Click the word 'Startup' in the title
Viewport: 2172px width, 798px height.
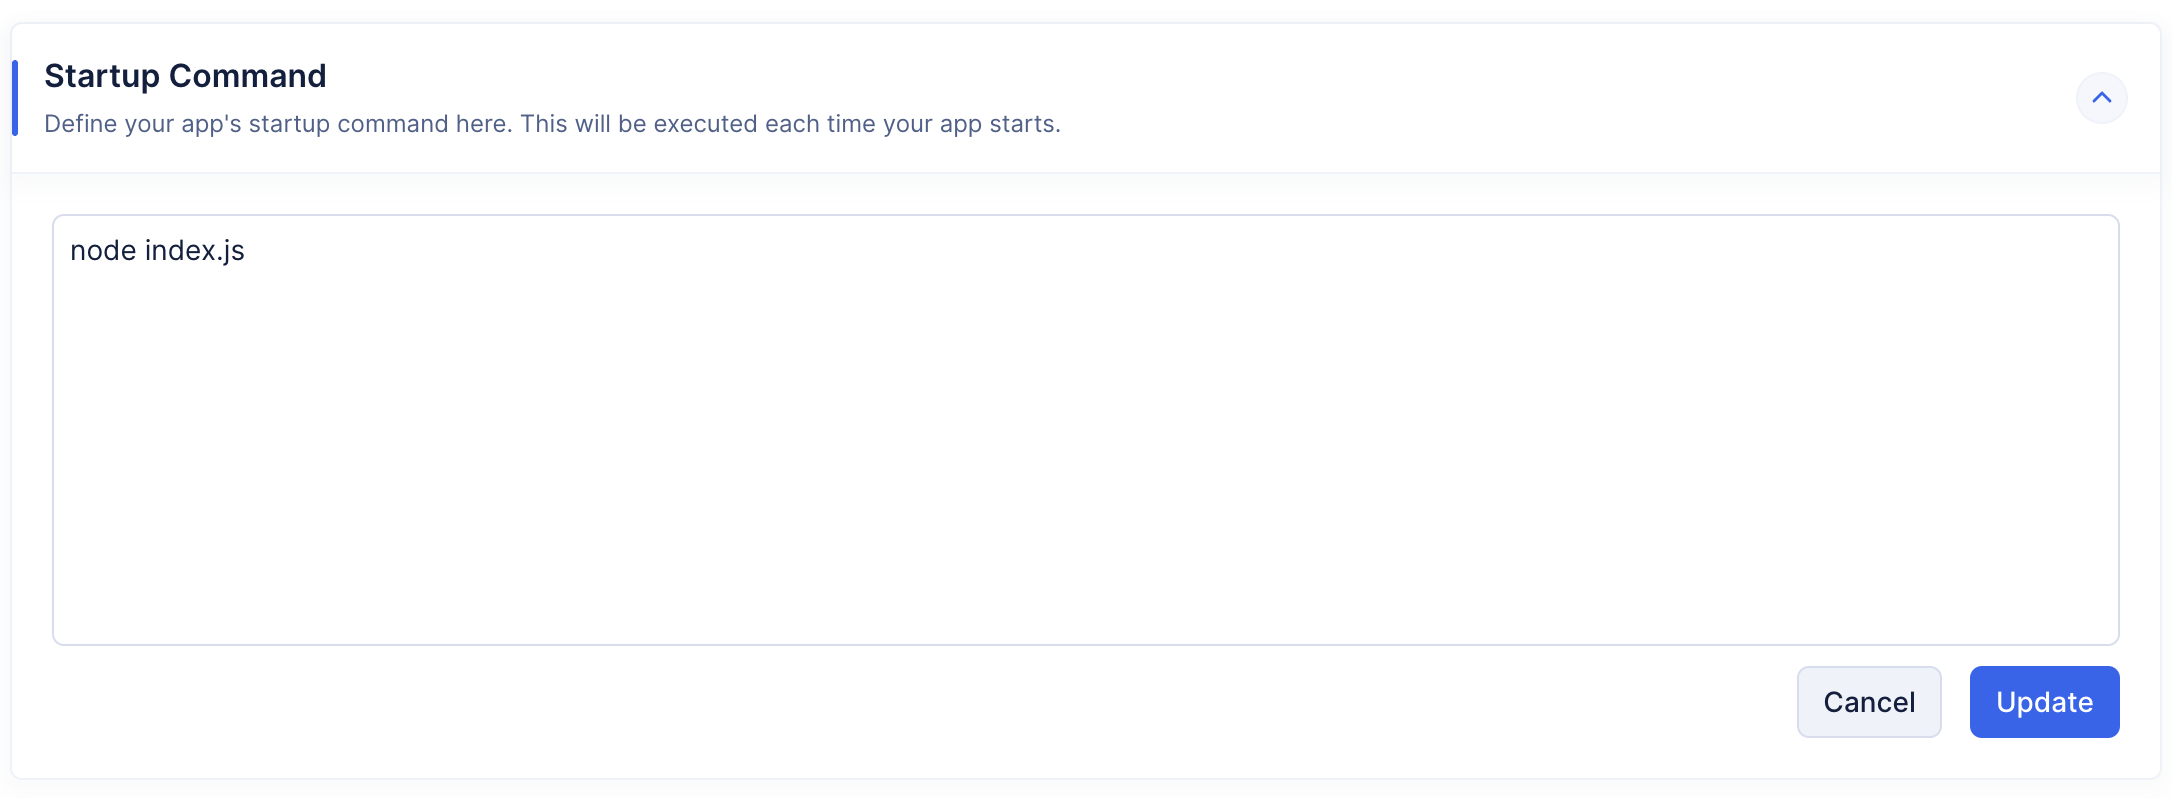tap(102, 76)
